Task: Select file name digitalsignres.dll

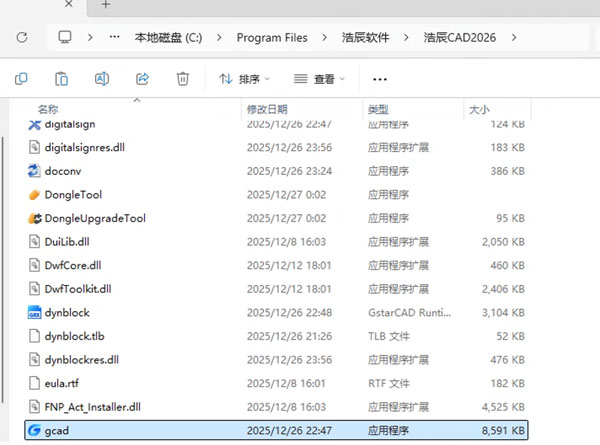Action: [x=85, y=148]
